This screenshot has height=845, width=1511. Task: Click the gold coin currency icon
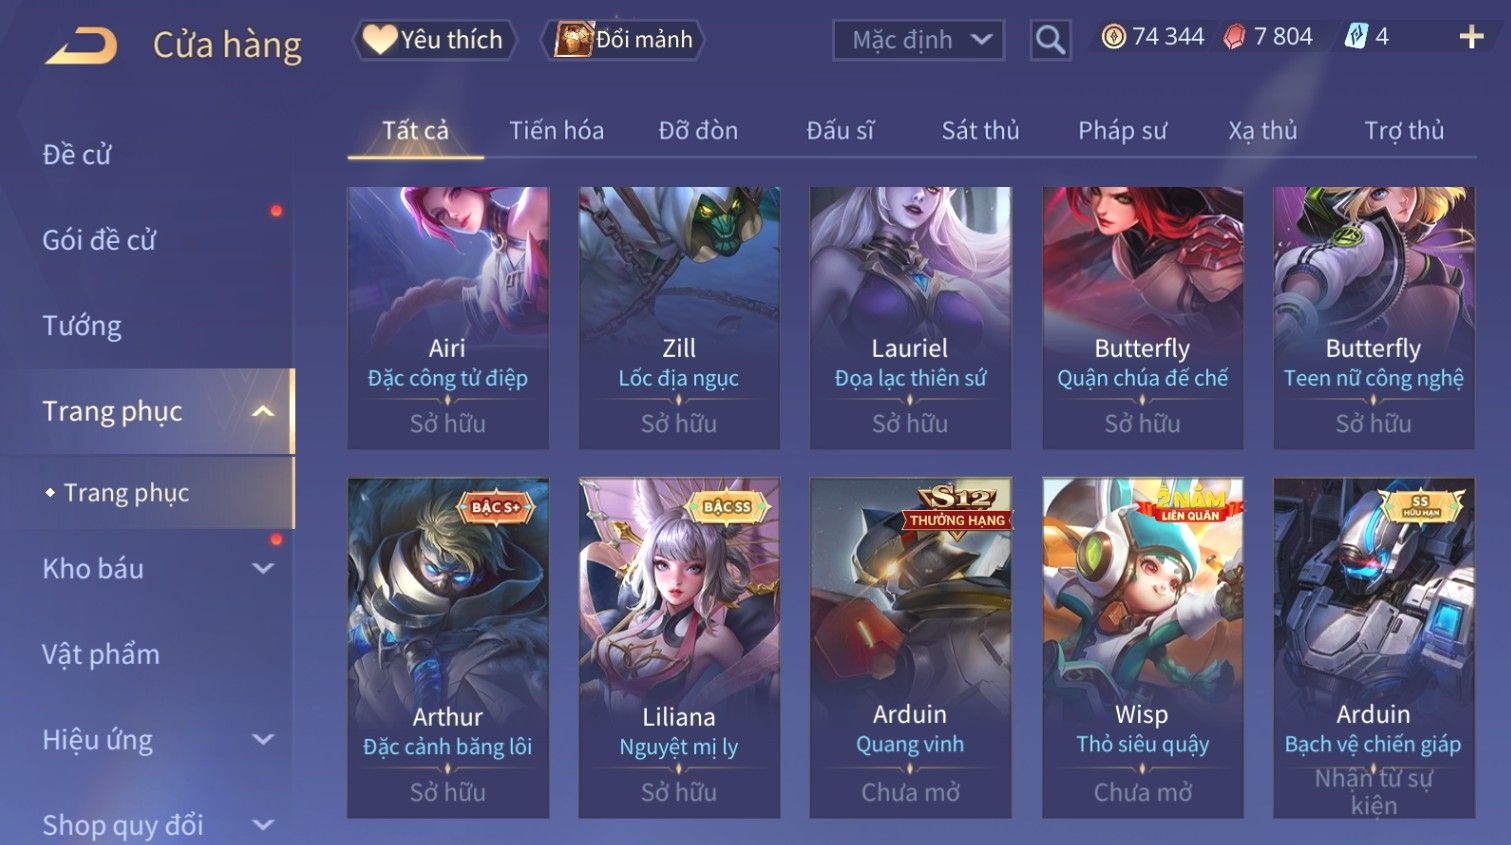coord(1113,37)
